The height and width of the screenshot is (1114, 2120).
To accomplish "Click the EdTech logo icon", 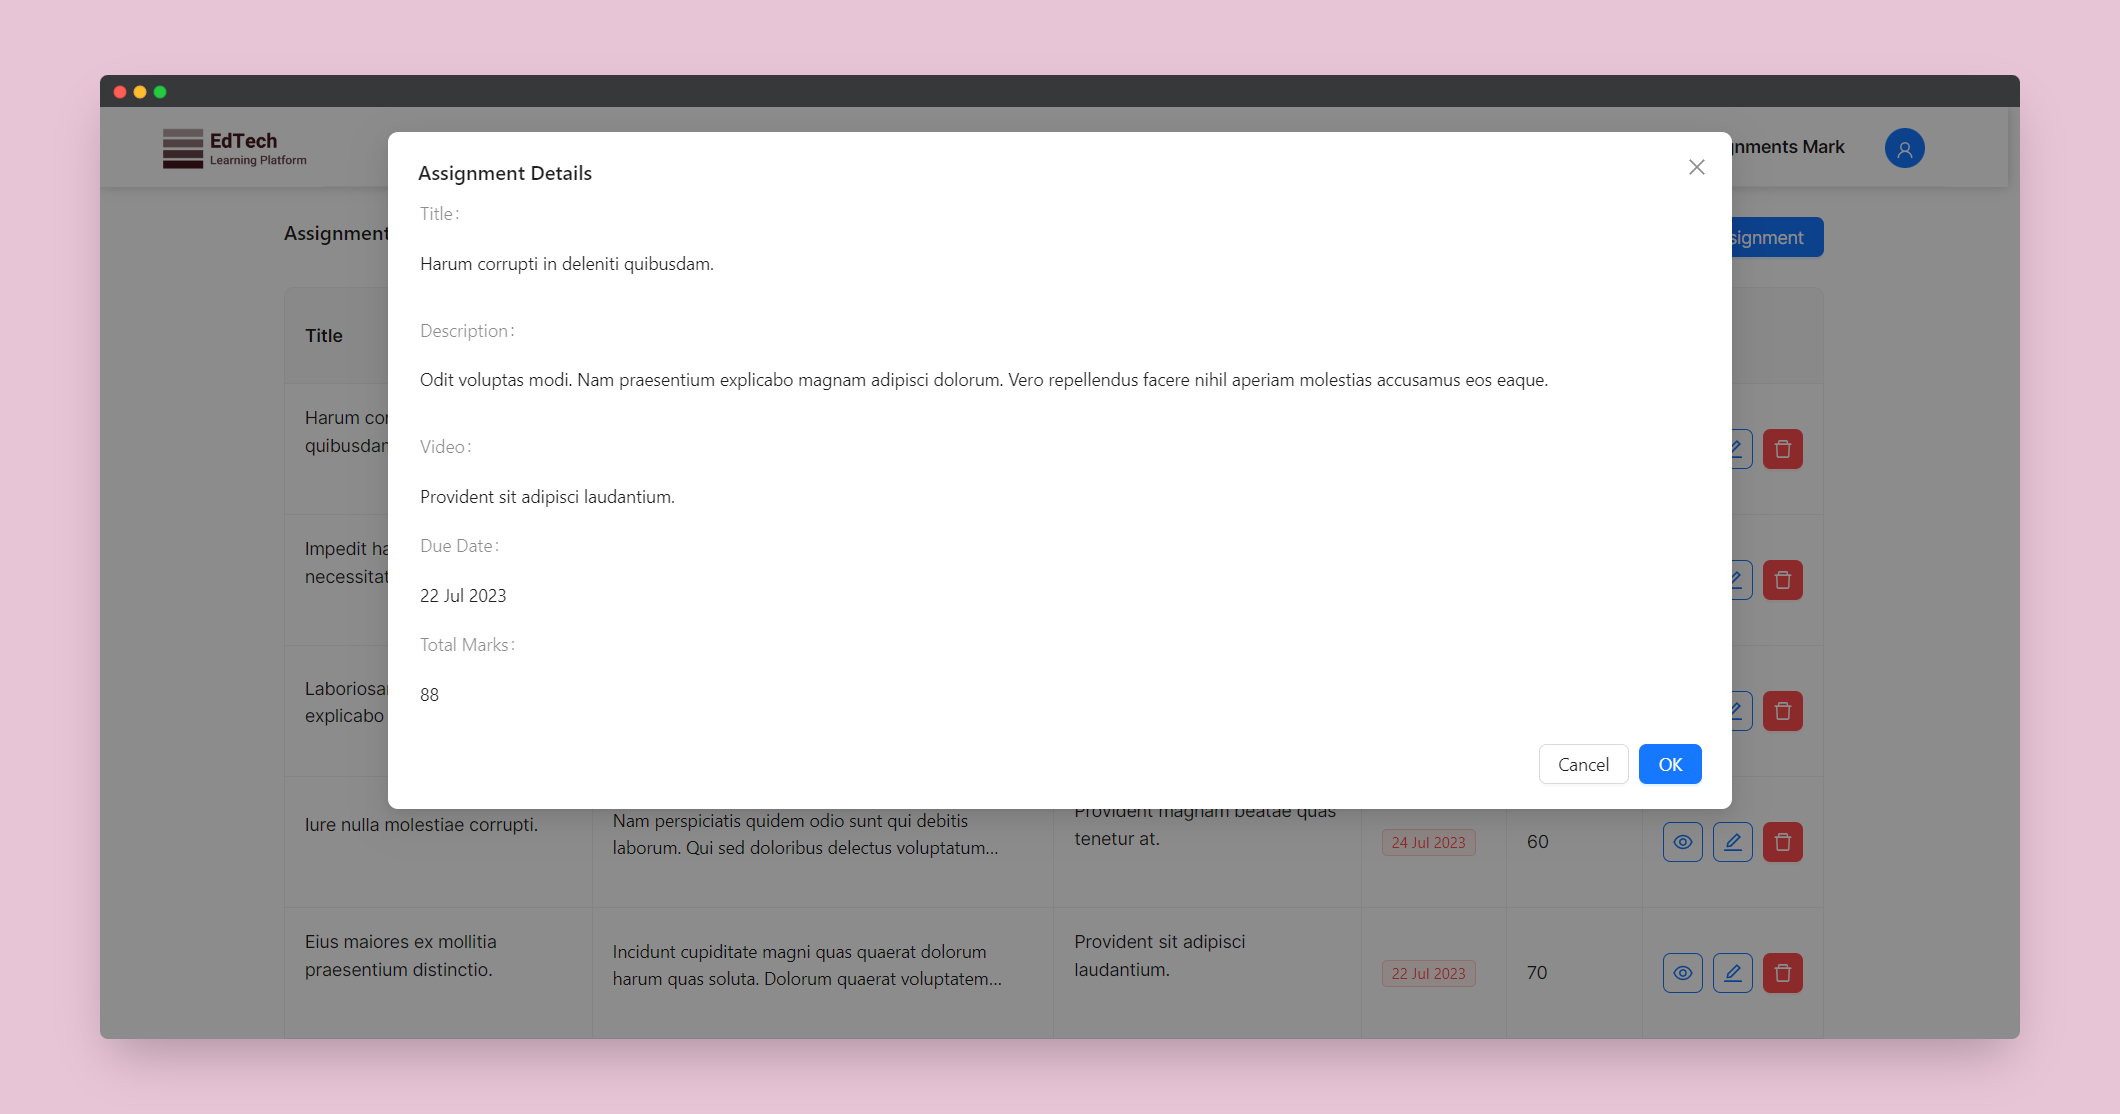I will [x=183, y=148].
